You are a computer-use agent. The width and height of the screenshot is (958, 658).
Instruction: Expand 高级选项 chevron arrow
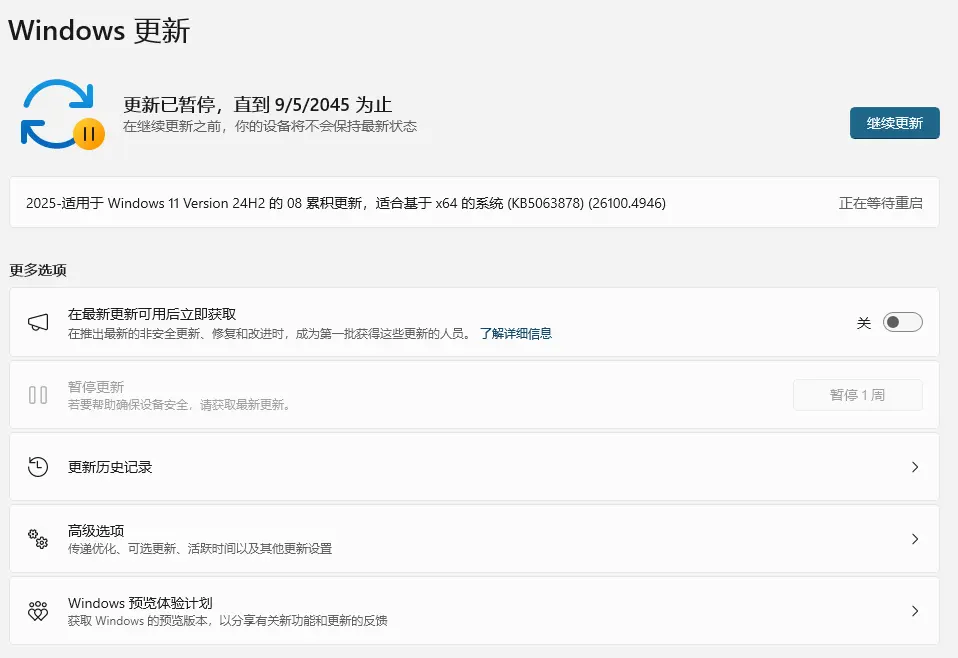pyautogui.click(x=915, y=539)
